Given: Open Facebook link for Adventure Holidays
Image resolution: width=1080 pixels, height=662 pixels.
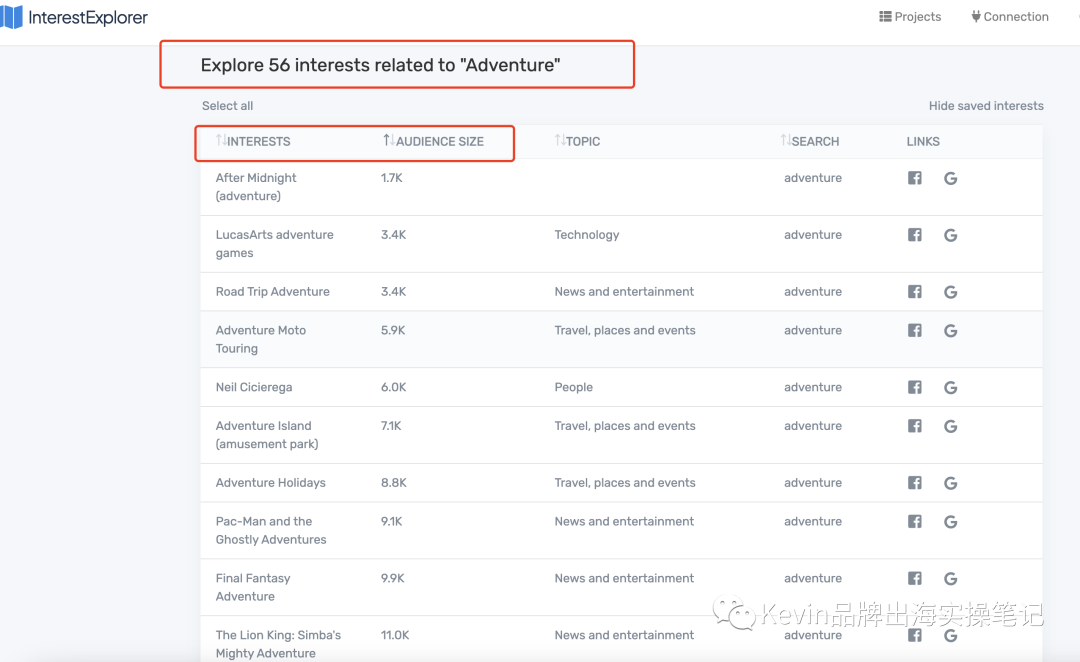Looking at the screenshot, I should tap(914, 483).
